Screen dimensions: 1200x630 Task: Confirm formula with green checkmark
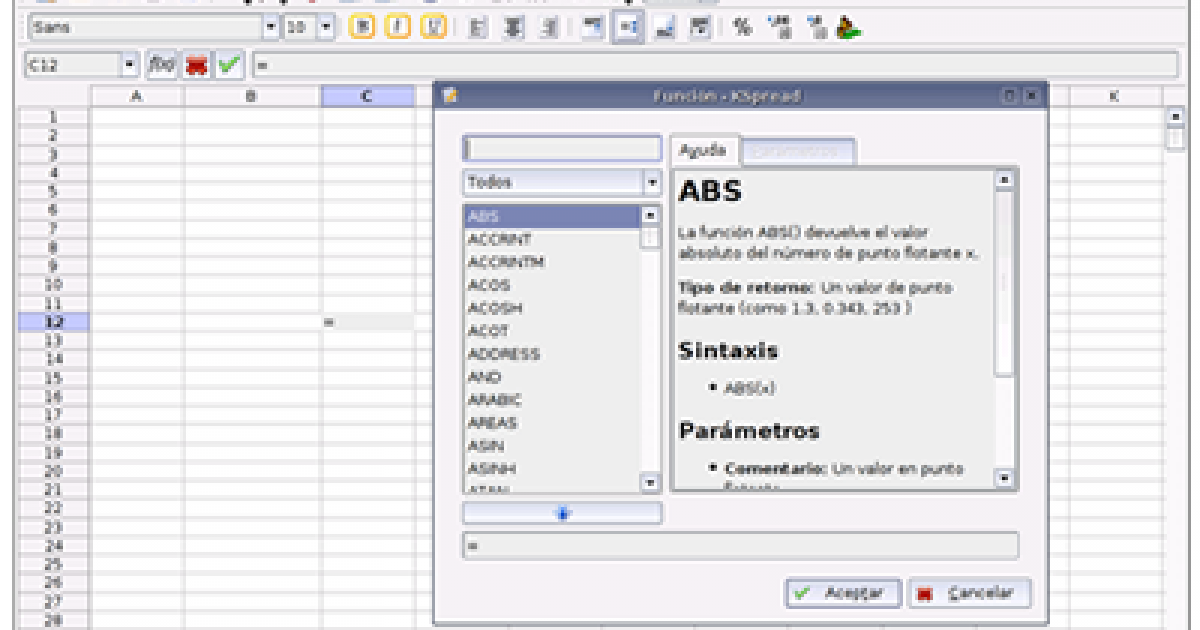click(230, 65)
